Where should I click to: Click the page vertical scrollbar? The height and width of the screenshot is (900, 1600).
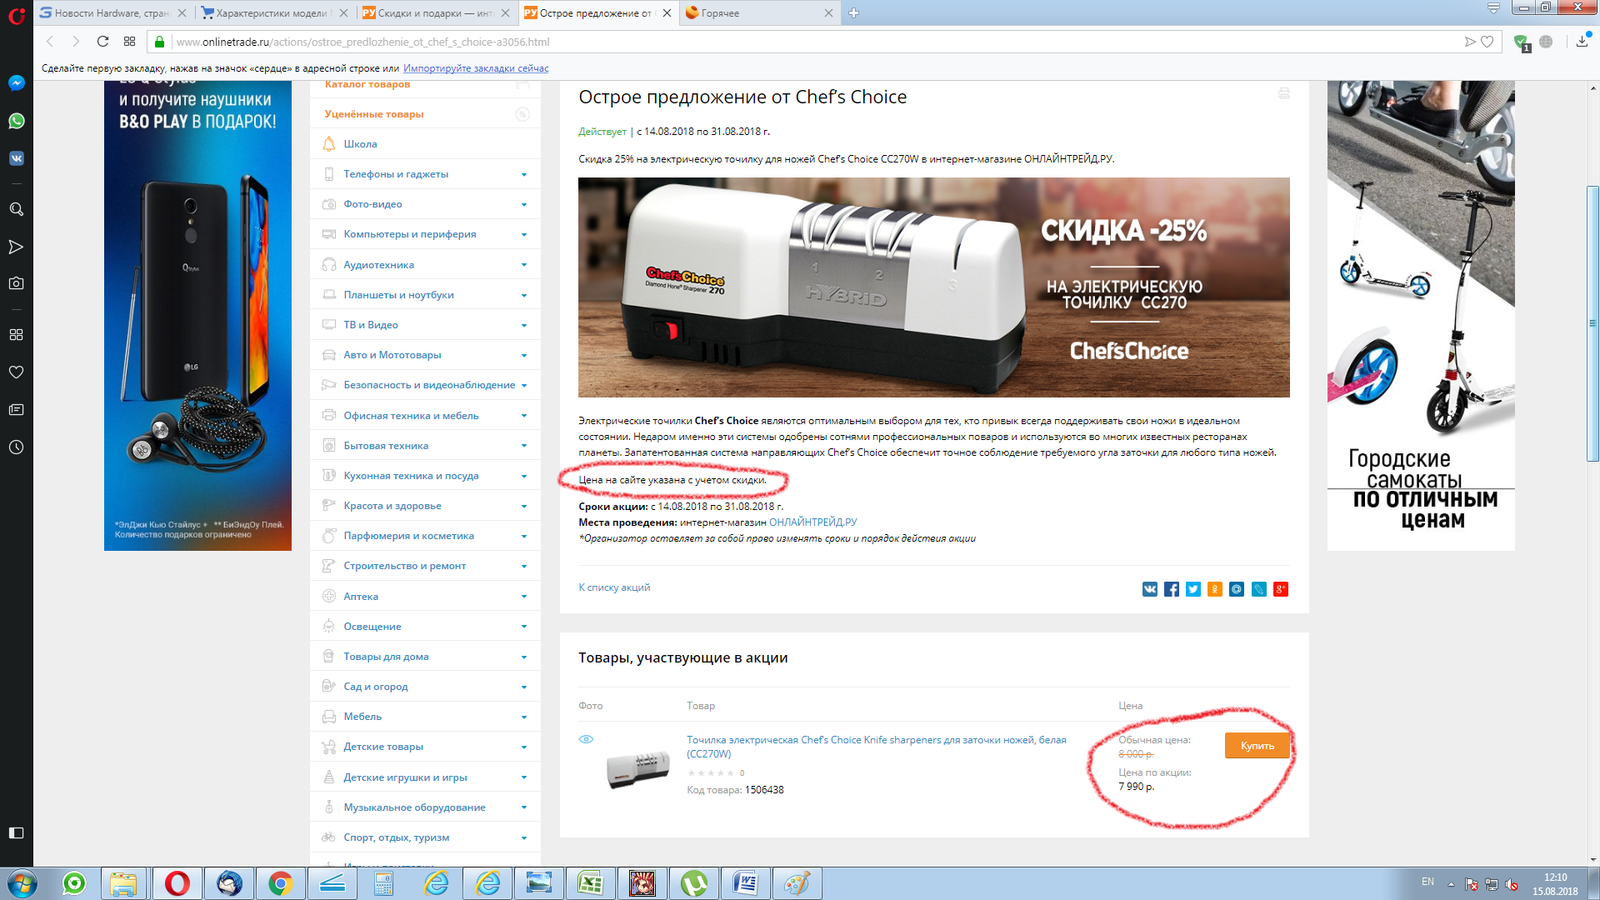(x=1593, y=323)
